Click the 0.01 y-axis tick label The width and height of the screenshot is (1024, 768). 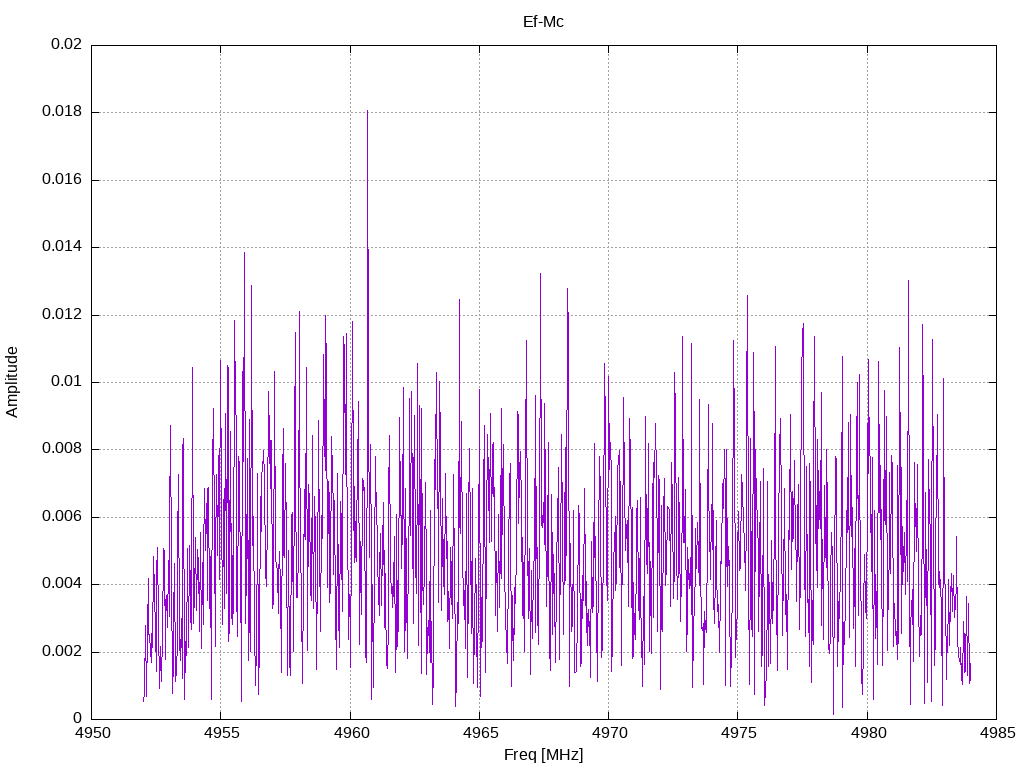coord(66,382)
